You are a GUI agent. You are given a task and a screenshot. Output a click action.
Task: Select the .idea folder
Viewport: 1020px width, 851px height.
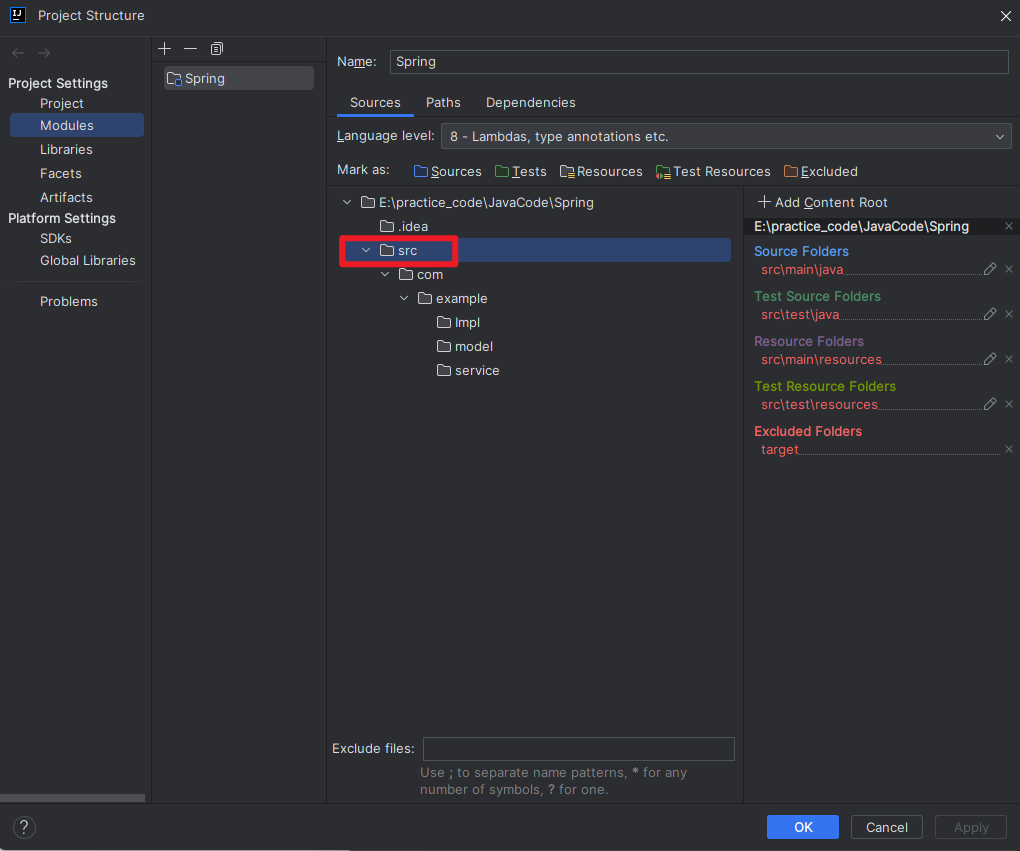pos(405,226)
